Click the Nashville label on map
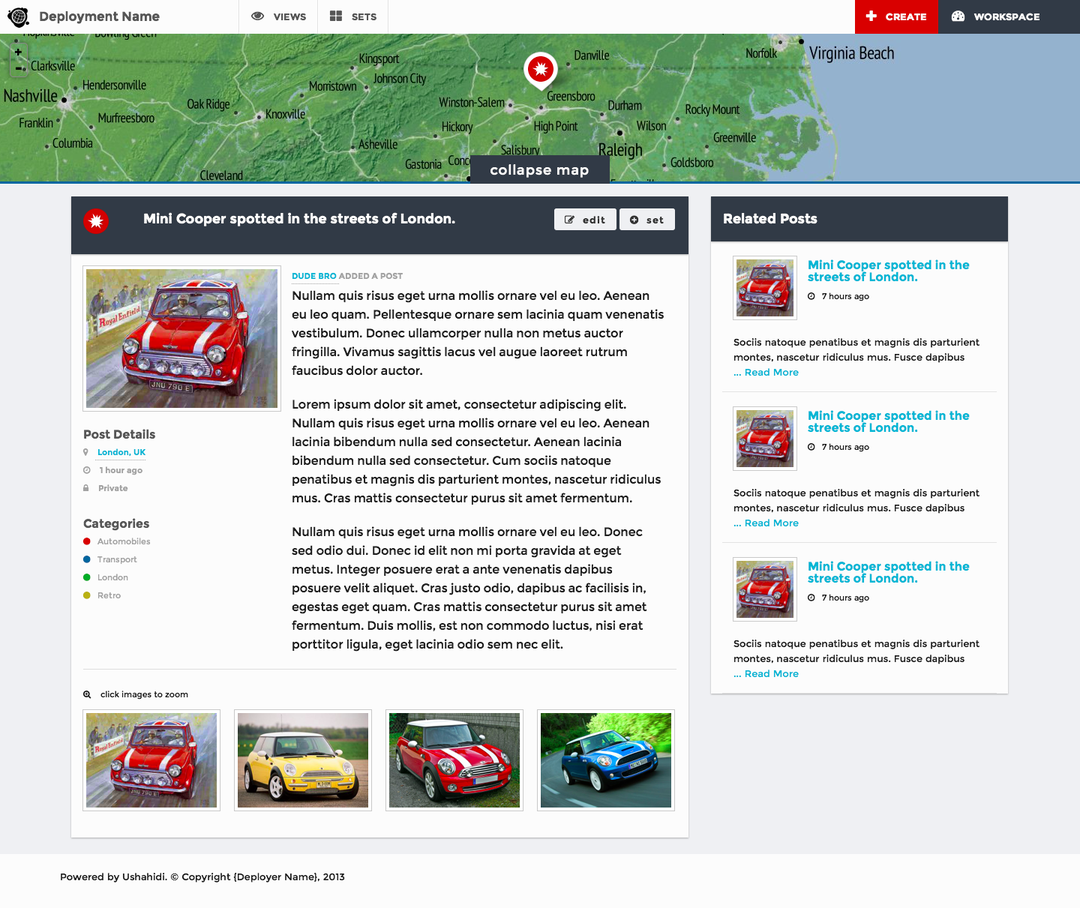Image resolution: width=1080 pixels, height=908 pixels. (x=30, y=96)
